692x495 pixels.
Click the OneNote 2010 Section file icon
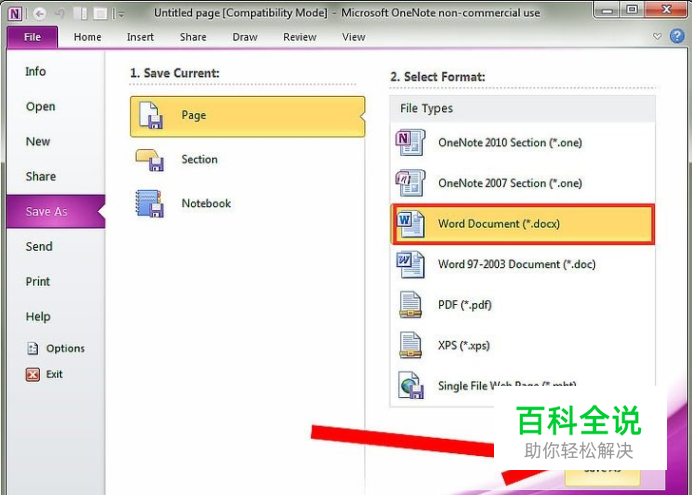410,142
